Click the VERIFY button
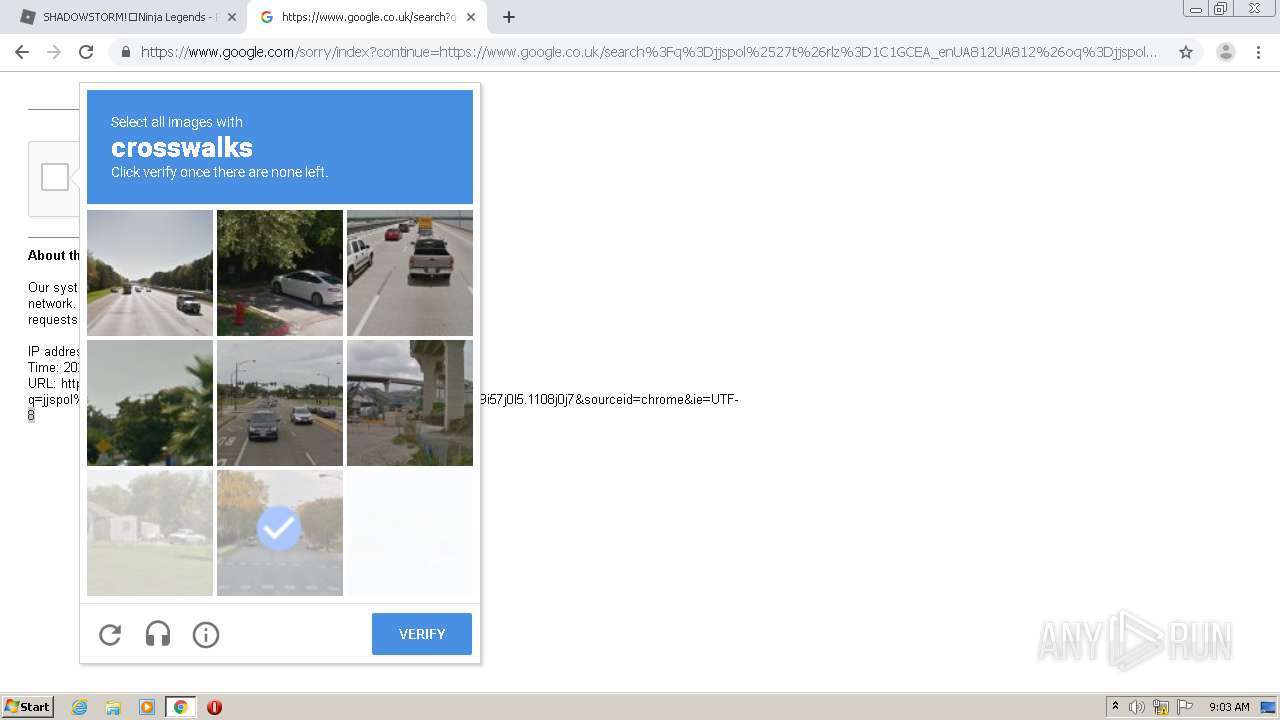Viewport: 1280px width, 720px height. click(422, 634)
